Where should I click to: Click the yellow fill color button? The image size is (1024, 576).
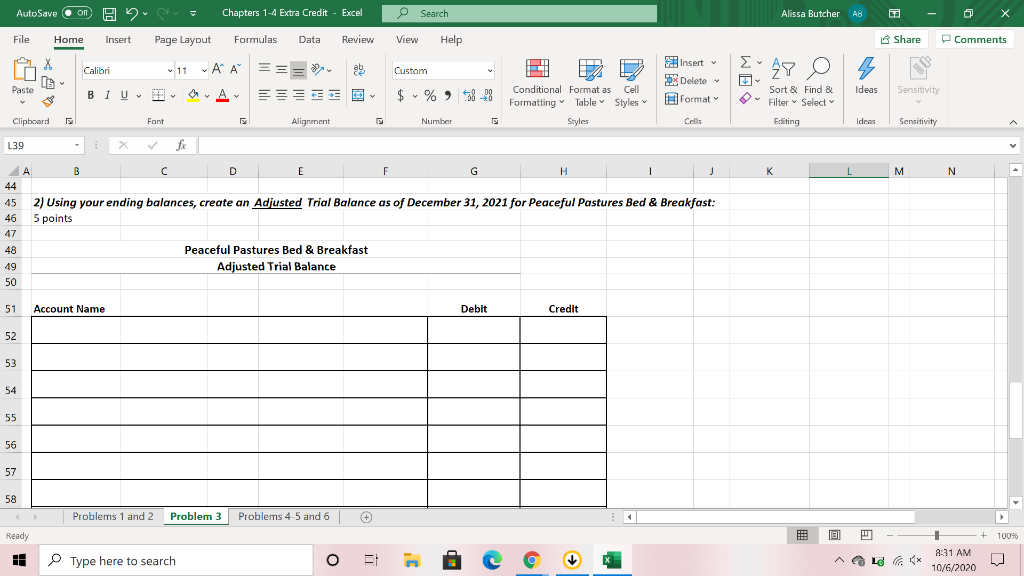193,95
